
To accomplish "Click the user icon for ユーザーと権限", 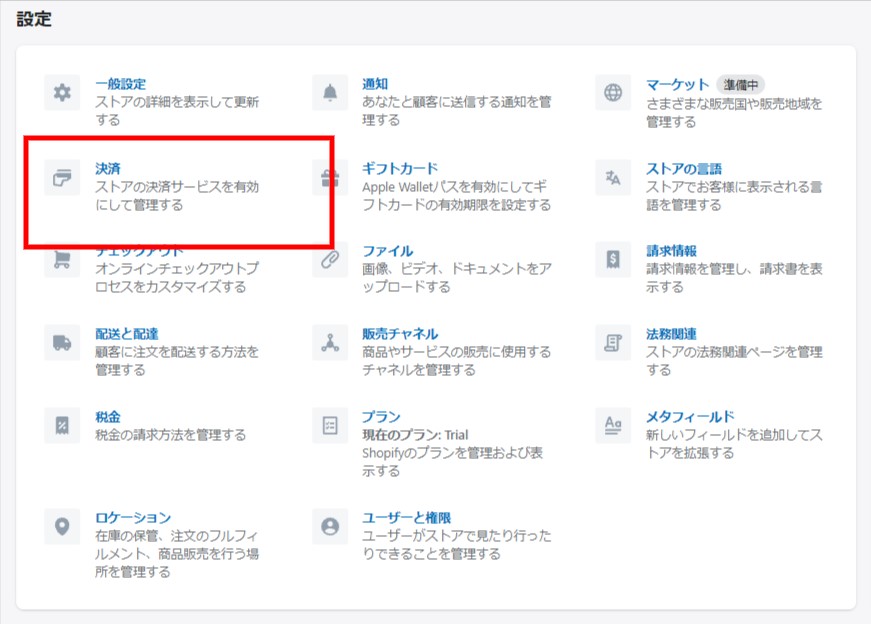I will pos(330,526).
